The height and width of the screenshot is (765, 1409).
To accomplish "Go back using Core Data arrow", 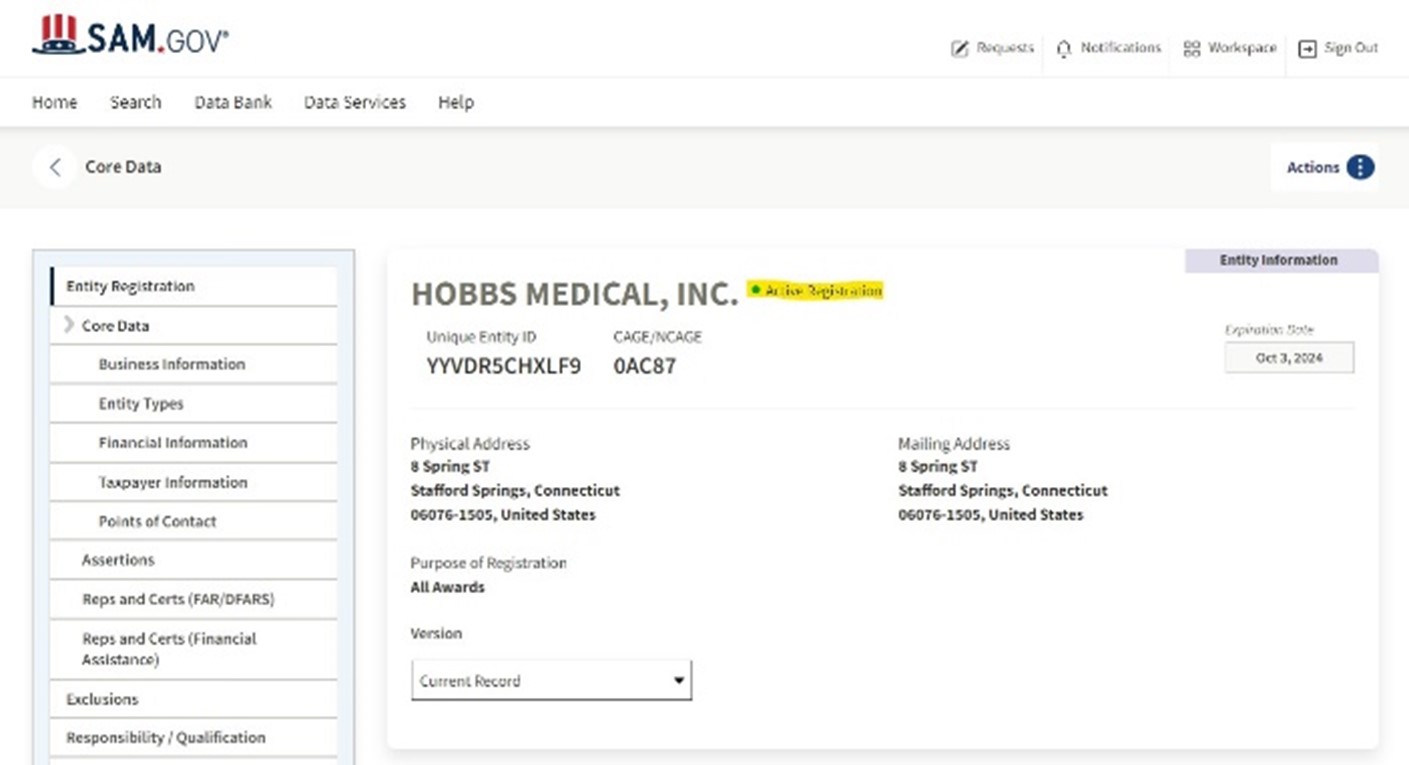I will 55,167.
